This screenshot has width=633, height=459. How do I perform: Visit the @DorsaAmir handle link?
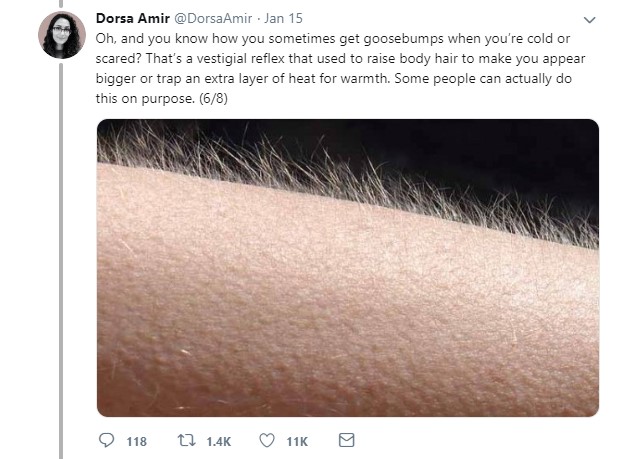pyautogui.click(x=213, y=19)
